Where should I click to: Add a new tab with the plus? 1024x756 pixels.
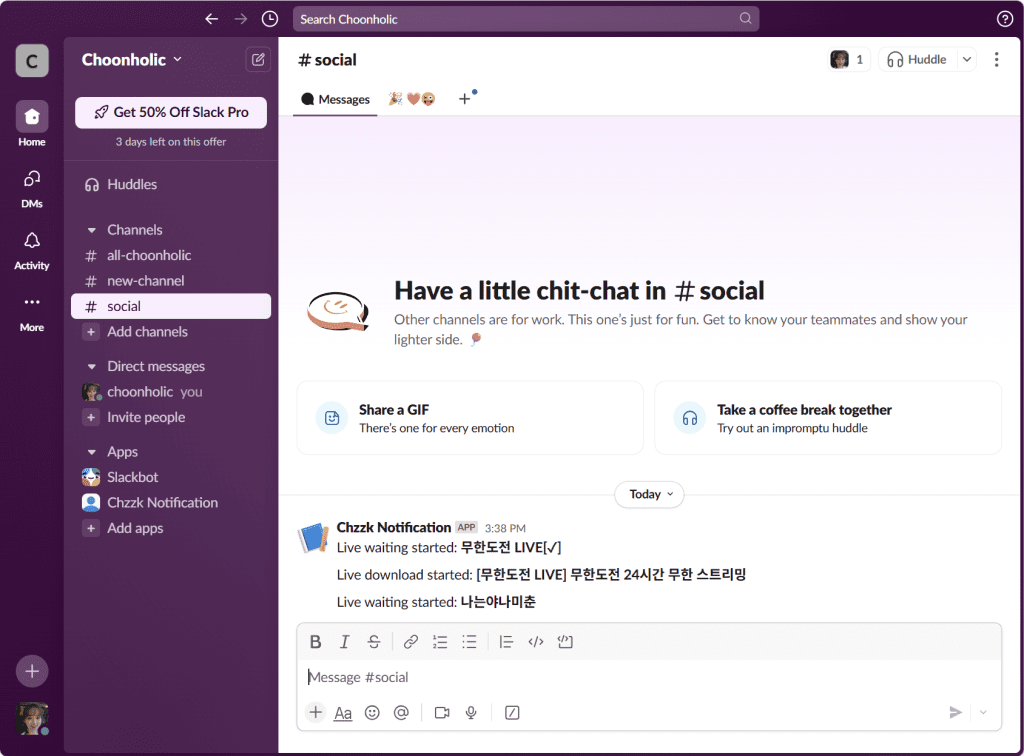point(464,99)
